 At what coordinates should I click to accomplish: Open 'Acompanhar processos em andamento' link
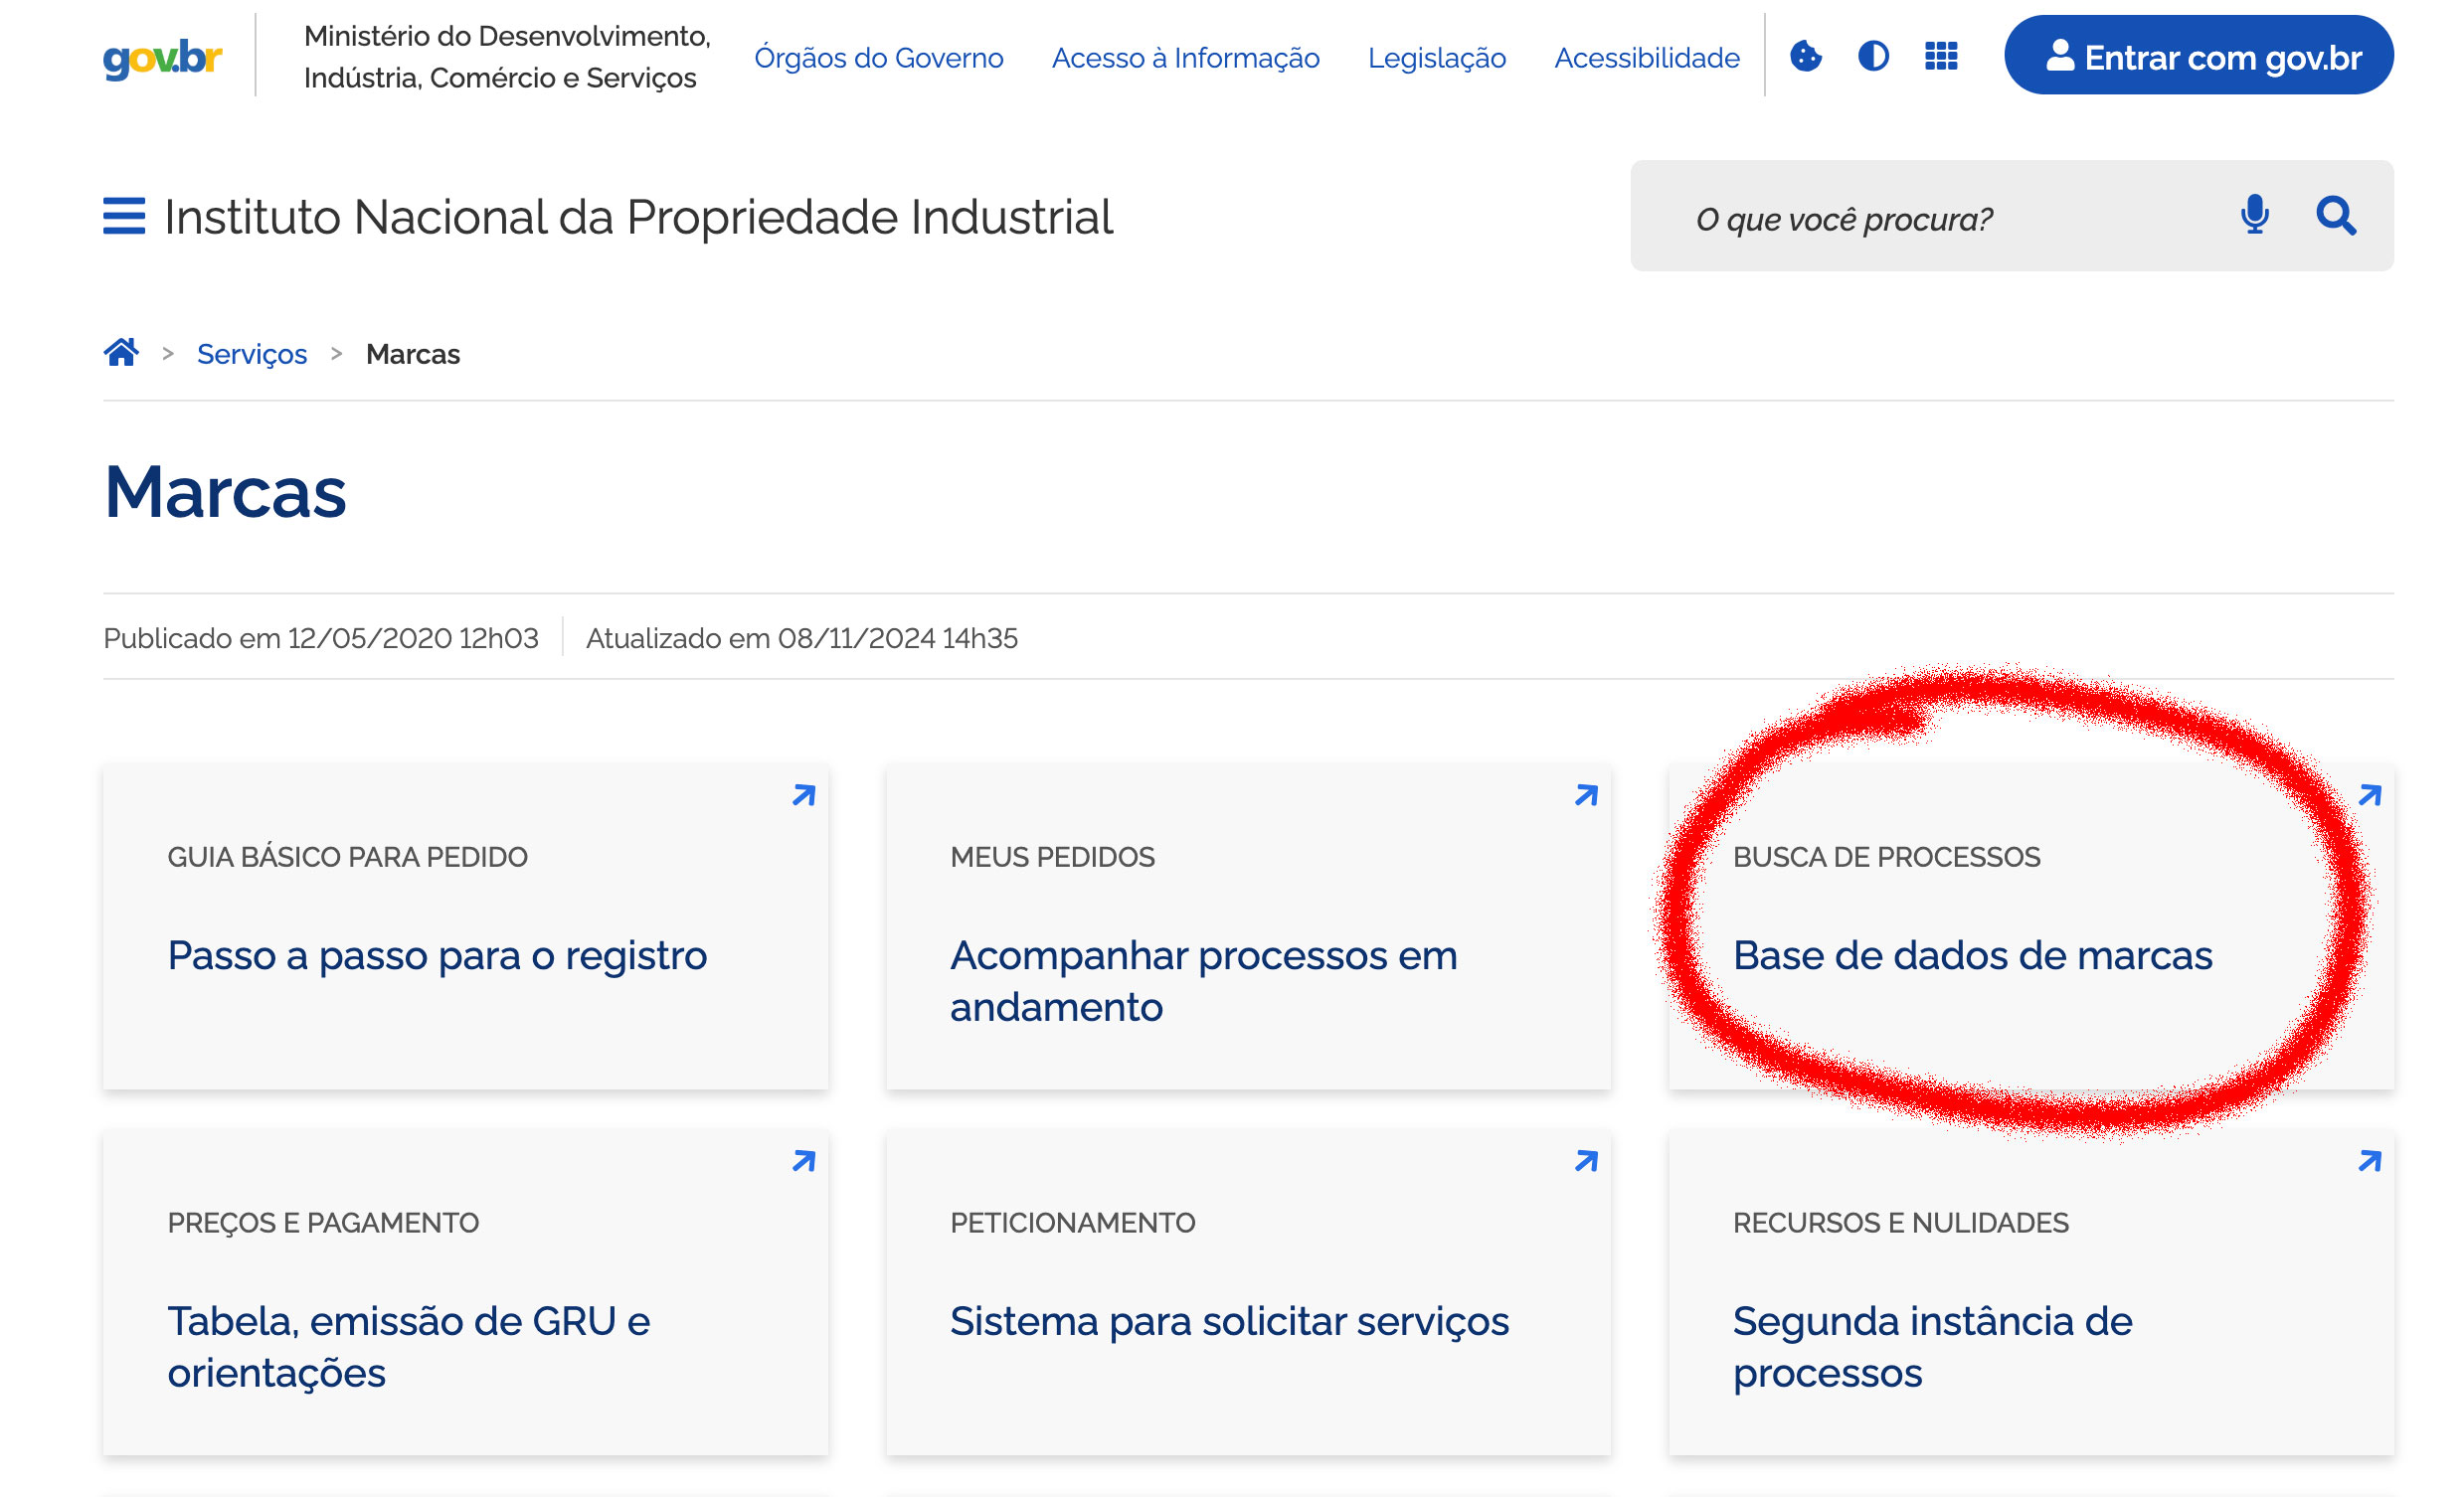(x=1204, y=981)
